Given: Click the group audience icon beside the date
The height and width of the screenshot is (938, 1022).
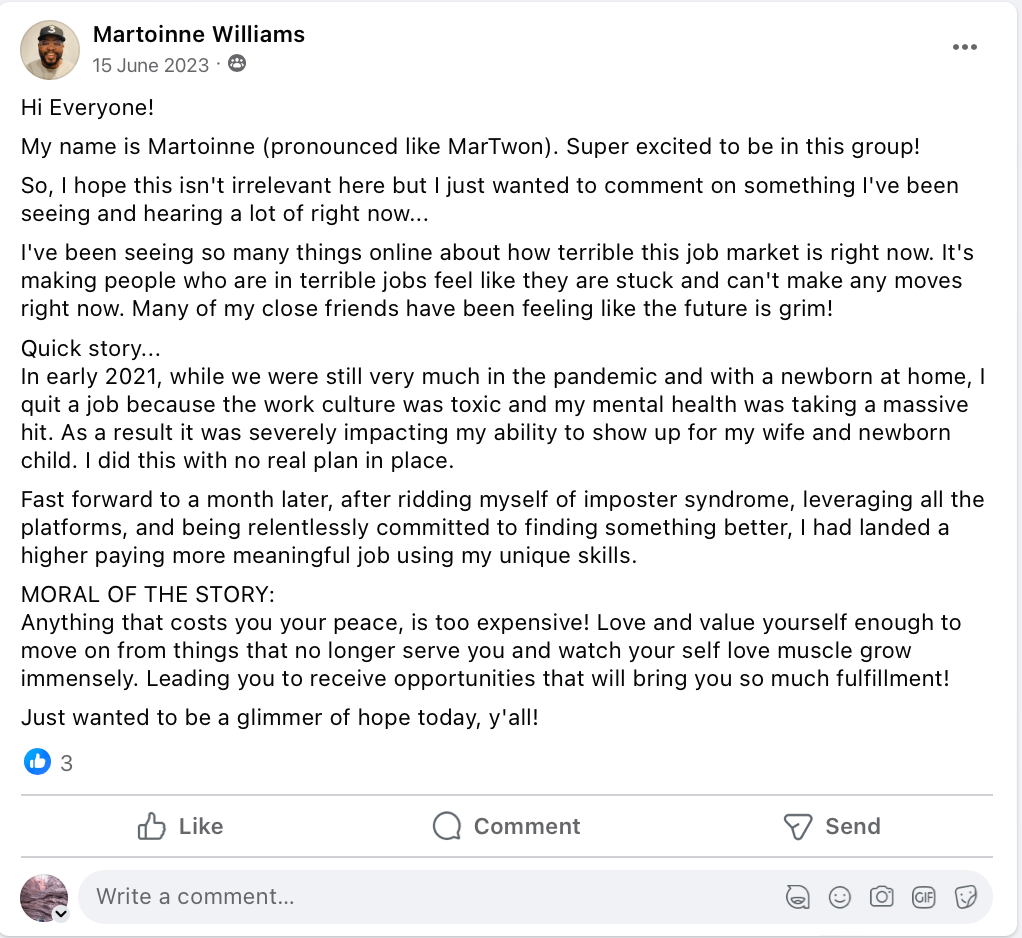Looking at the screenshot, I should coord(236,65).
